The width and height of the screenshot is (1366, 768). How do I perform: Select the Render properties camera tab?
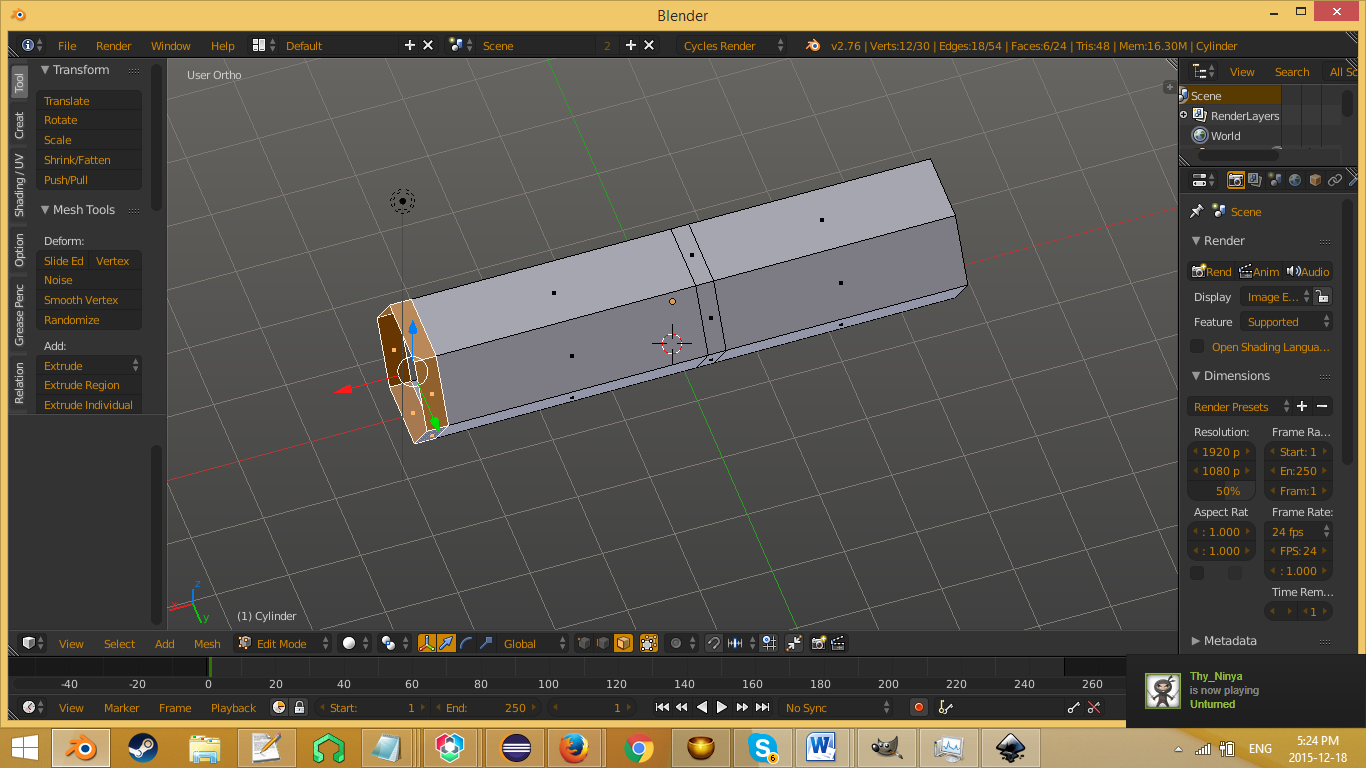click(x=1235, y=180)
